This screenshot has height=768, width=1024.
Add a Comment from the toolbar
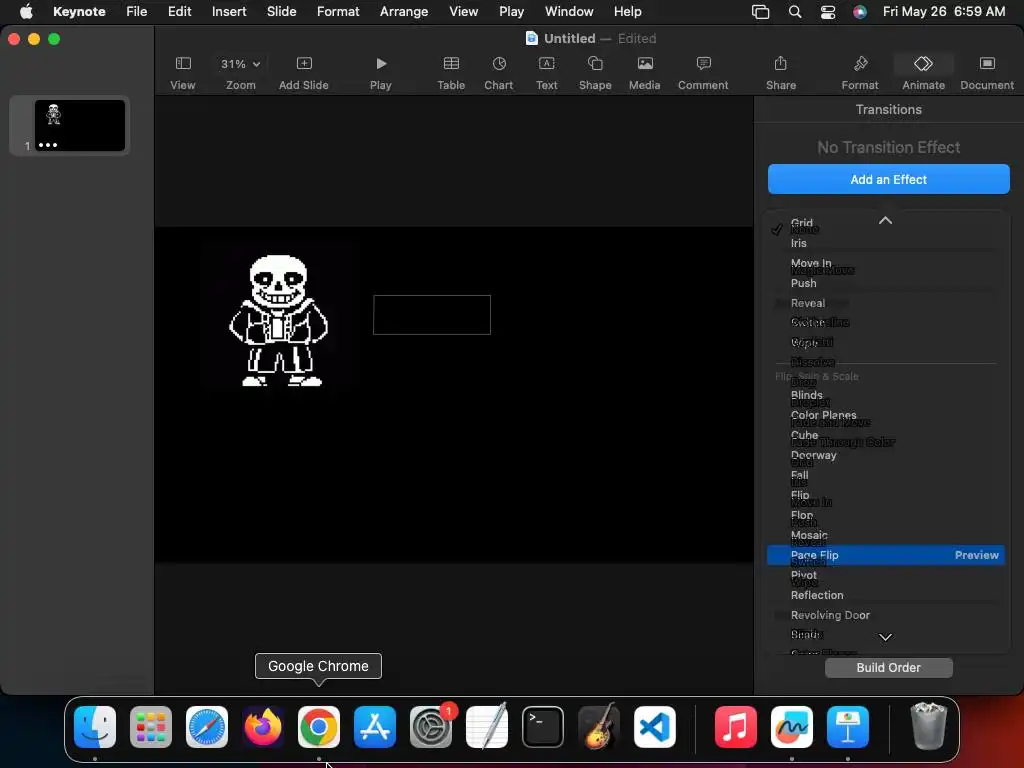703,73
